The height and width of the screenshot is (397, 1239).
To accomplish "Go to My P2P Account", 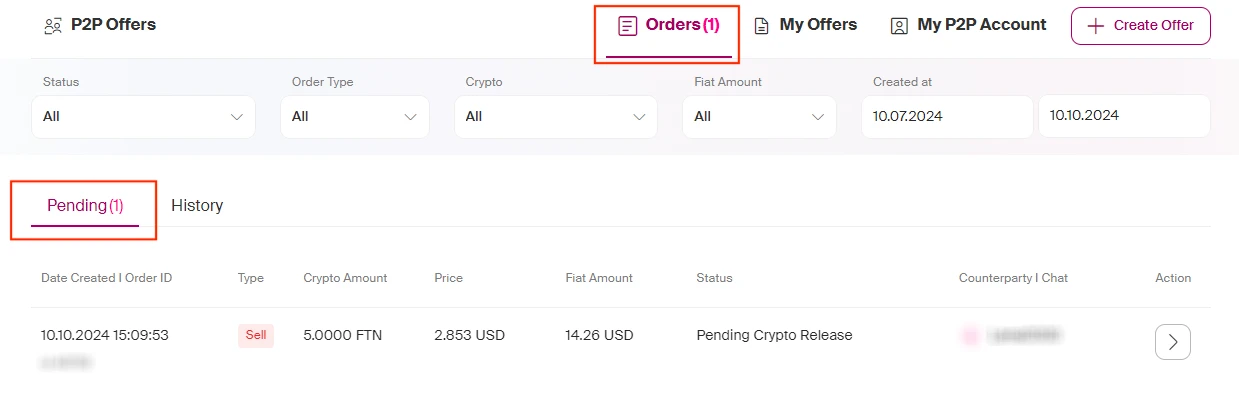I will point(968,26).
